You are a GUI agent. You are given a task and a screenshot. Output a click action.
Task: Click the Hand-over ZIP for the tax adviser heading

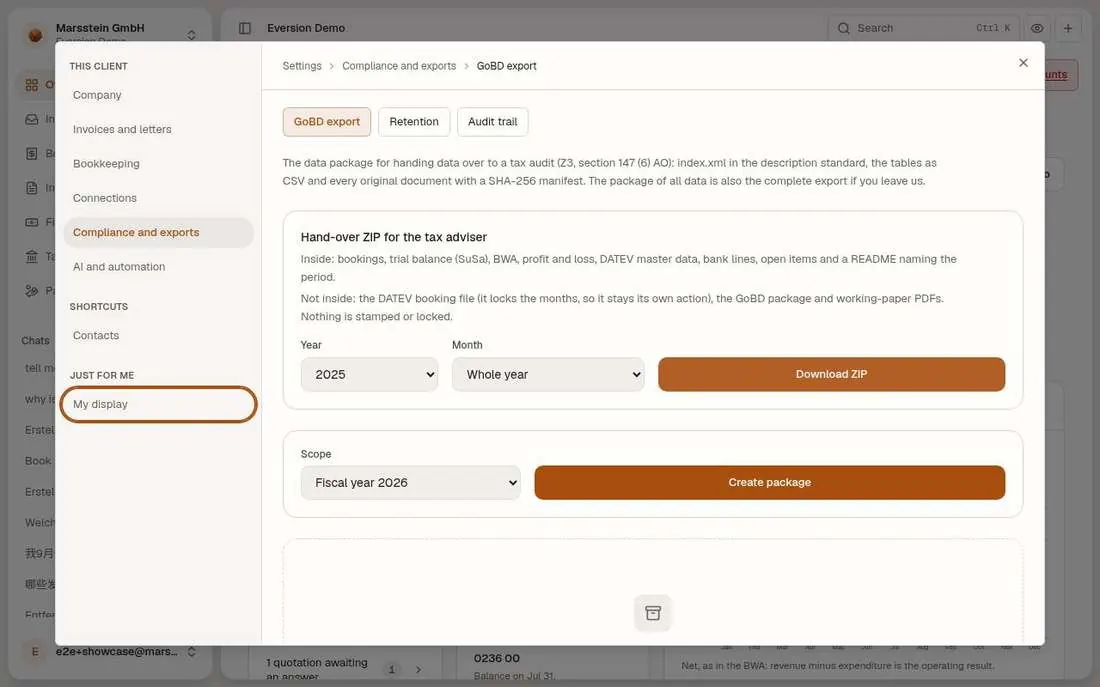394,237
